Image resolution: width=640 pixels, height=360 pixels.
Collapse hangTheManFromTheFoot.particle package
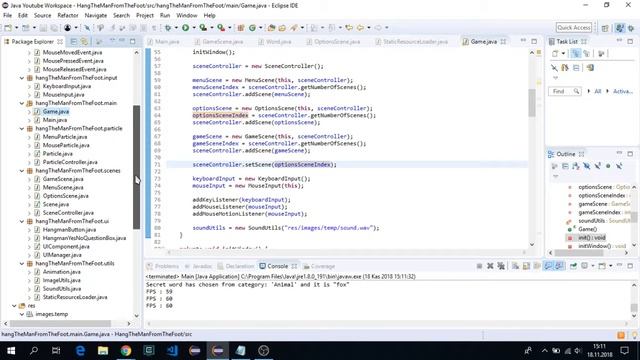tap(22, 129)
